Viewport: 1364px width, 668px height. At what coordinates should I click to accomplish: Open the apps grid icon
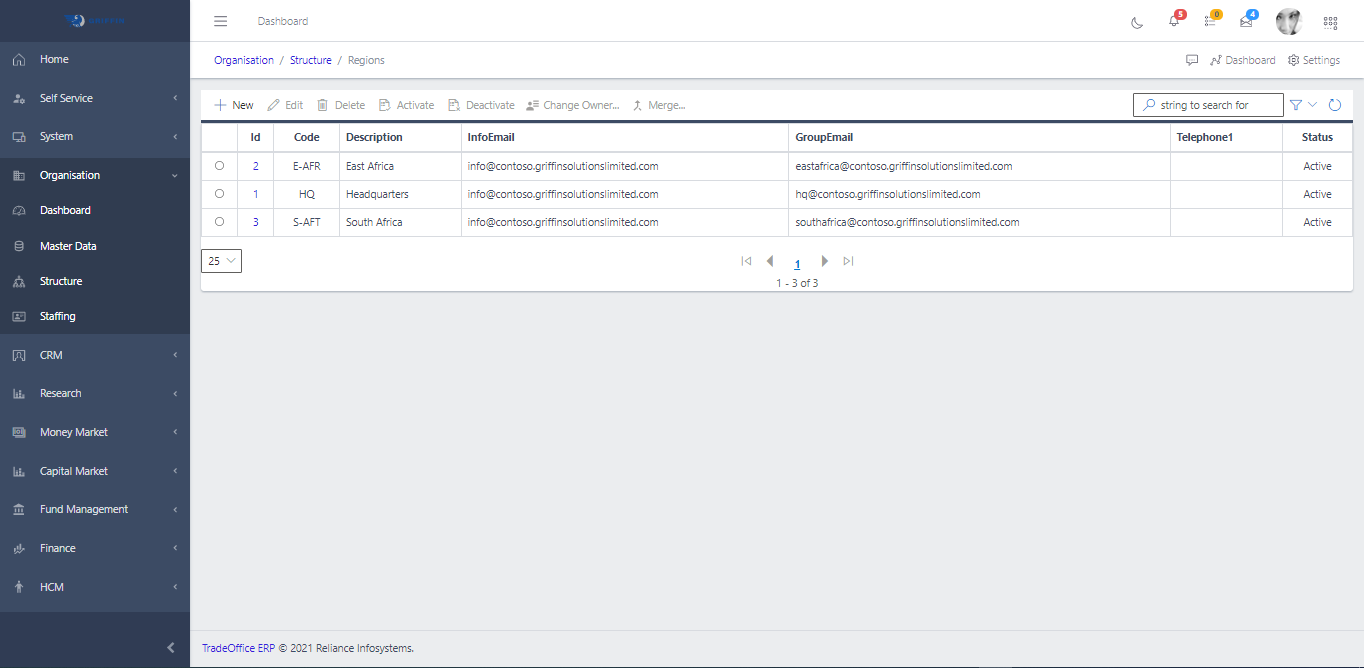tap(1330, 22)
